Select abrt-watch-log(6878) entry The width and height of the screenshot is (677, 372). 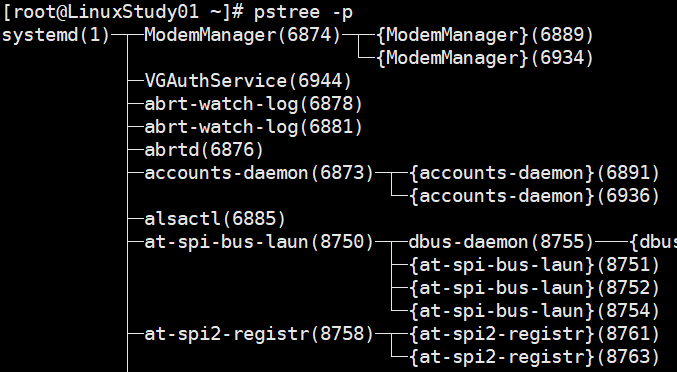tap(254, 104)
